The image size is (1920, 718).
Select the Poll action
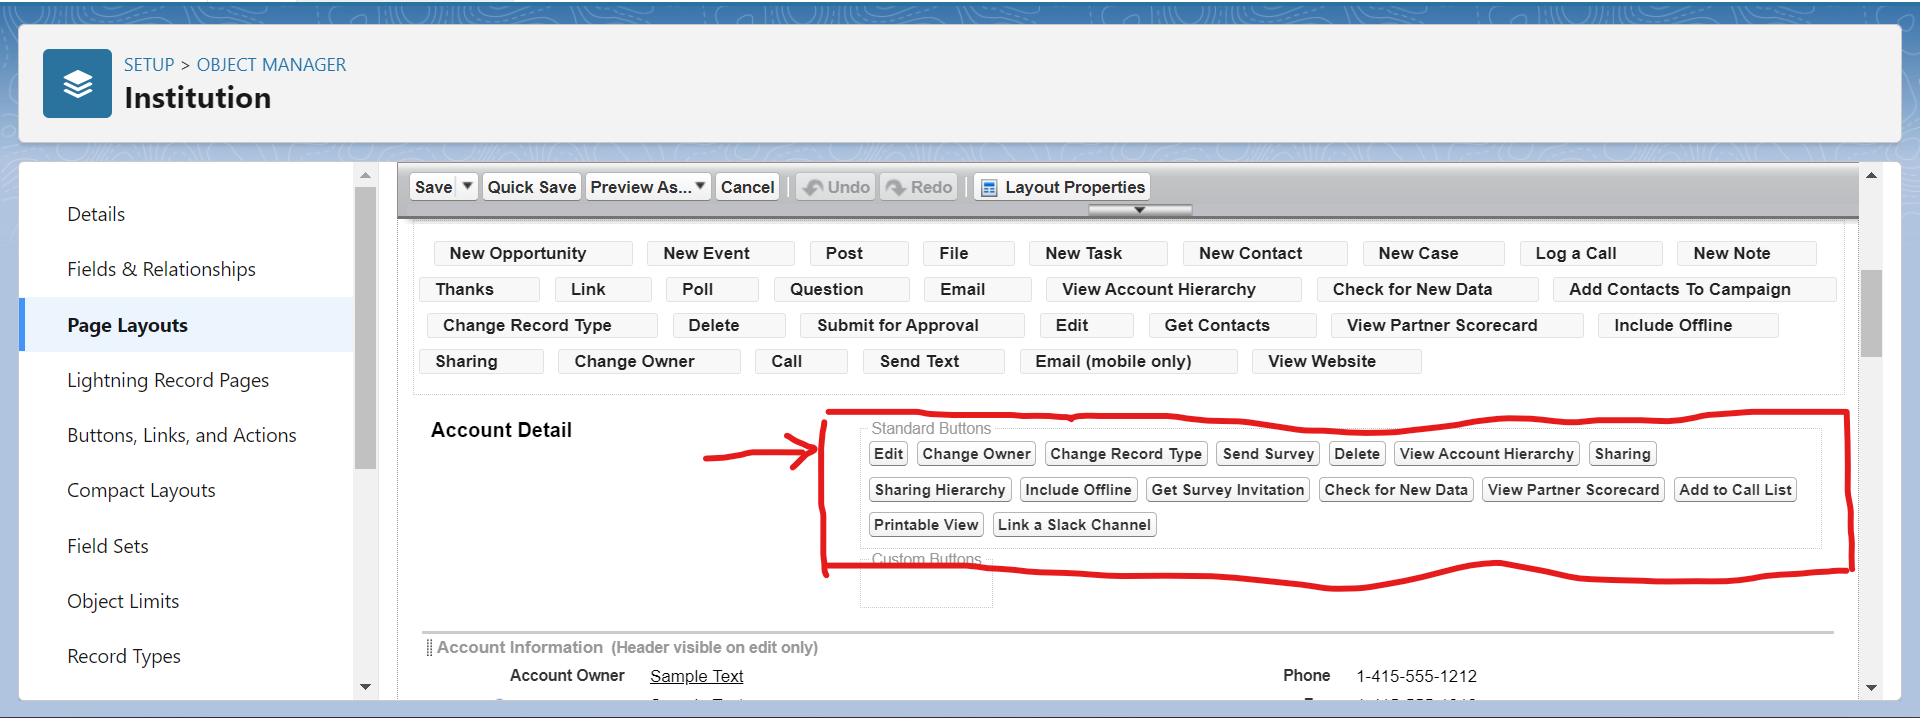712,289
